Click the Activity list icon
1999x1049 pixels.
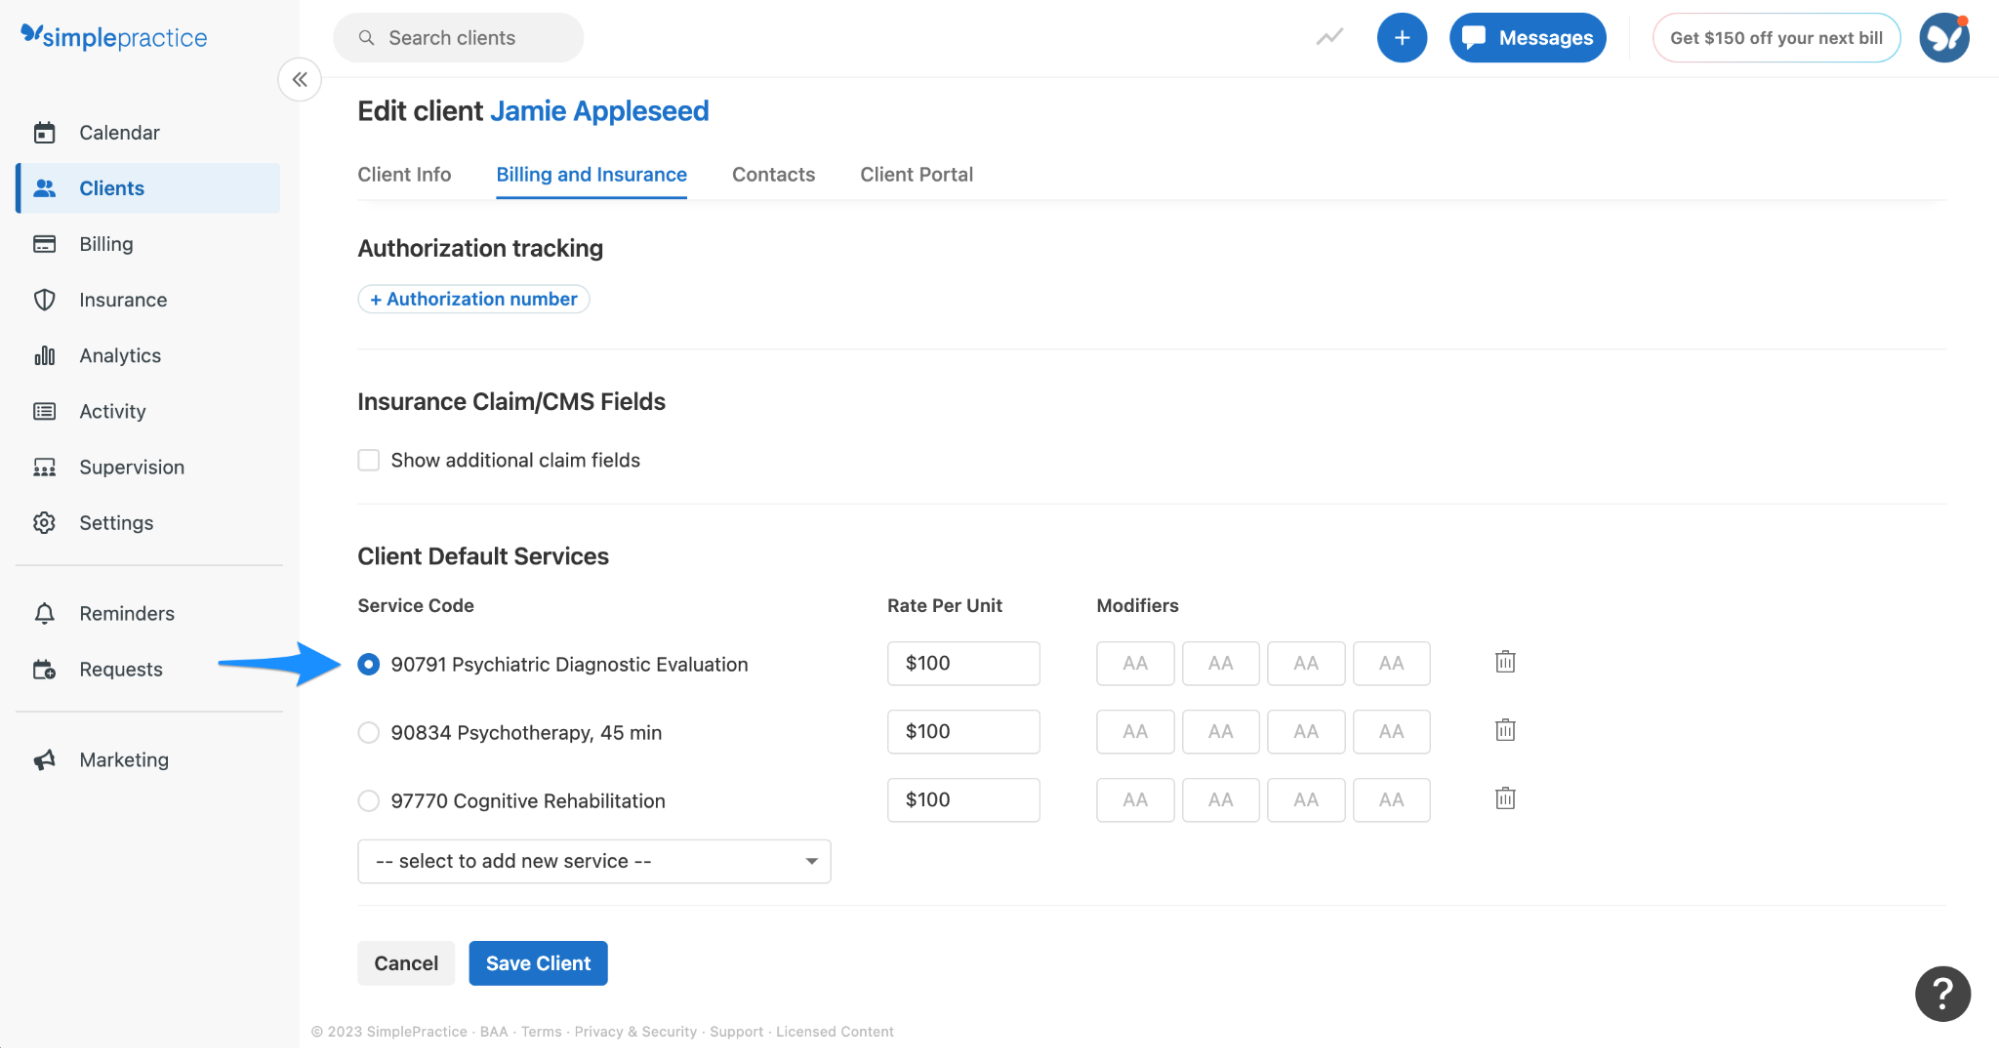click(x=44, y=411)
